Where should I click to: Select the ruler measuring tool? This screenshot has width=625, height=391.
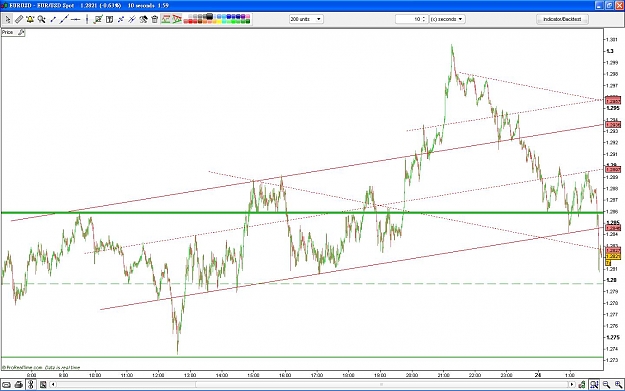point(19,19)
